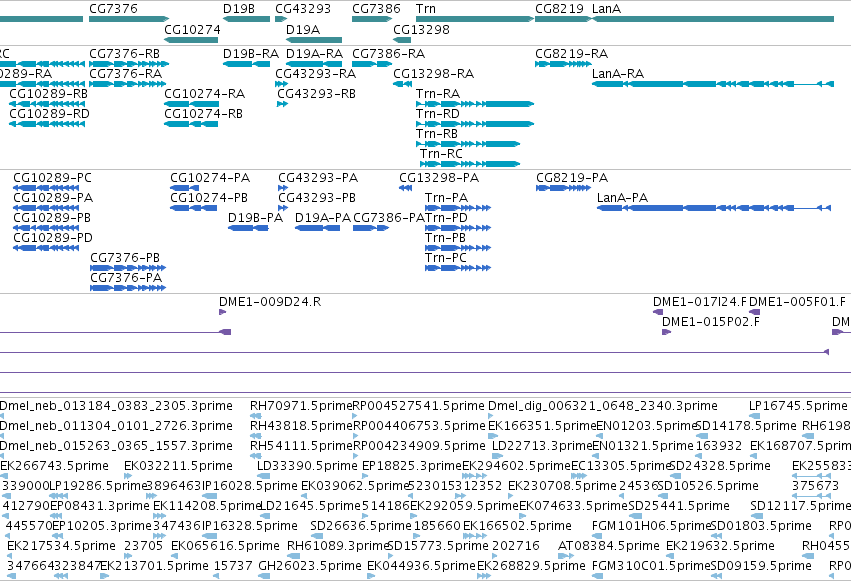Viewport: 851px width, 581px height.
Task: Select the EK266743.5prime EST label
Action: (54, 466)
